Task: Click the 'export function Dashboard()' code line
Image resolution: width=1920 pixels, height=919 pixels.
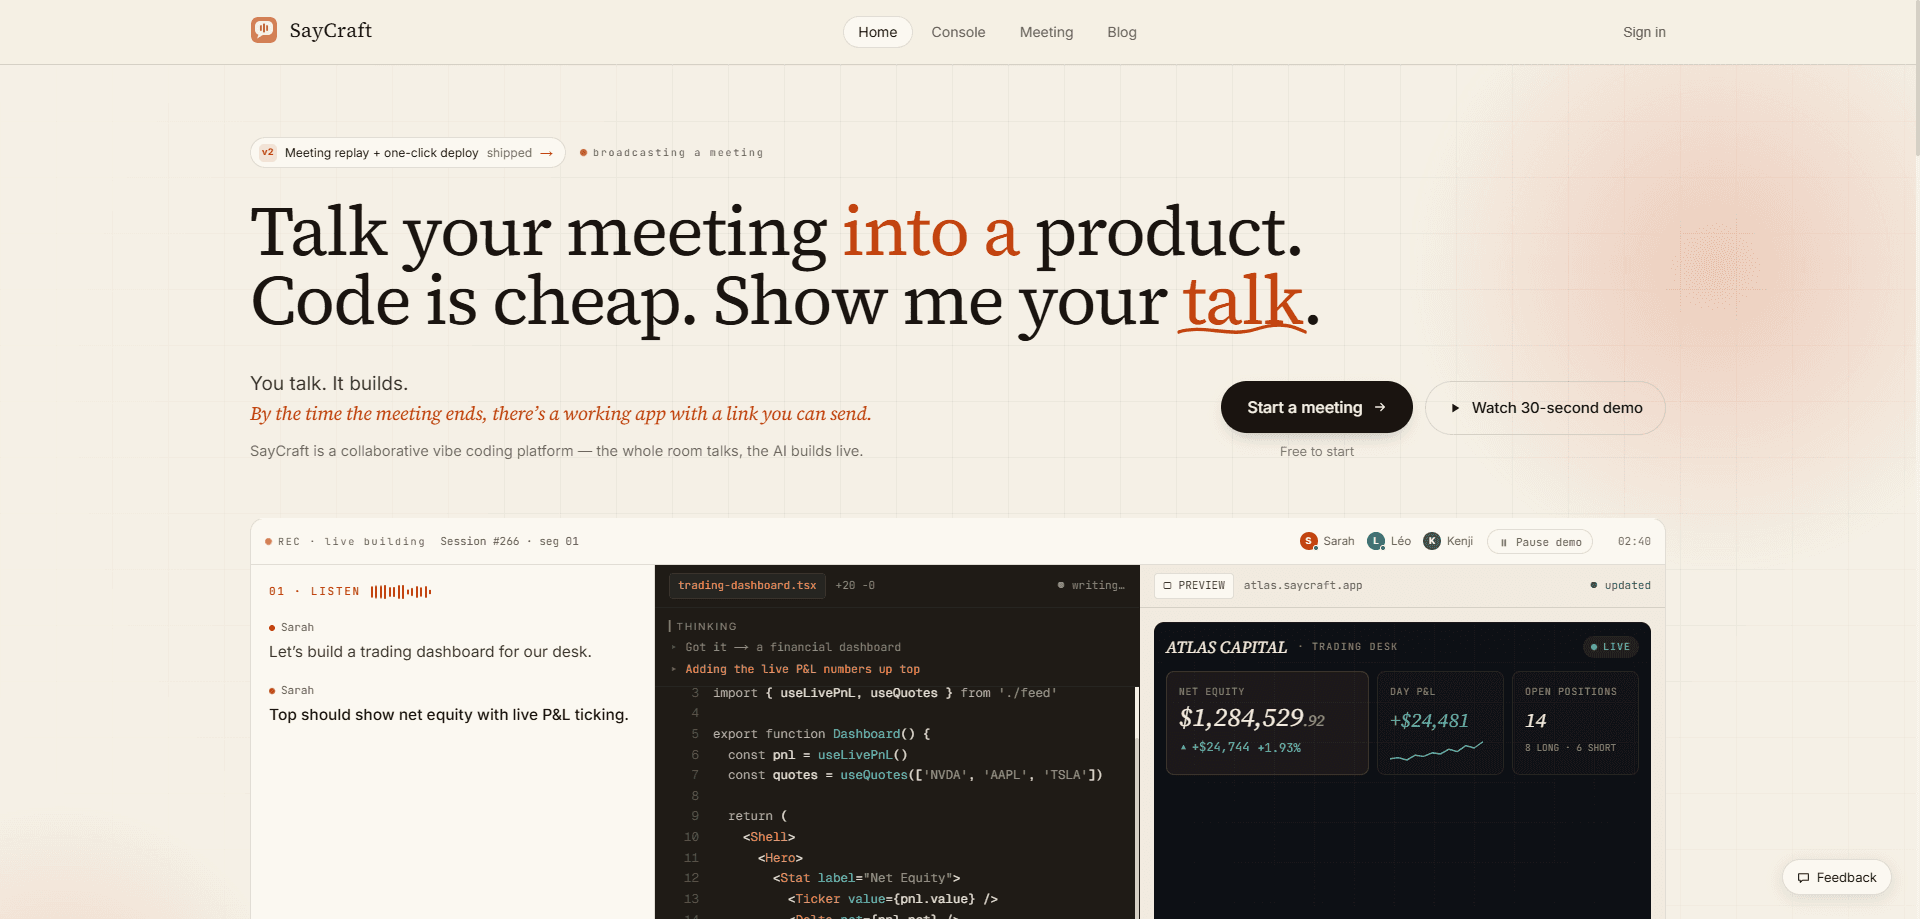Action: 821,734
